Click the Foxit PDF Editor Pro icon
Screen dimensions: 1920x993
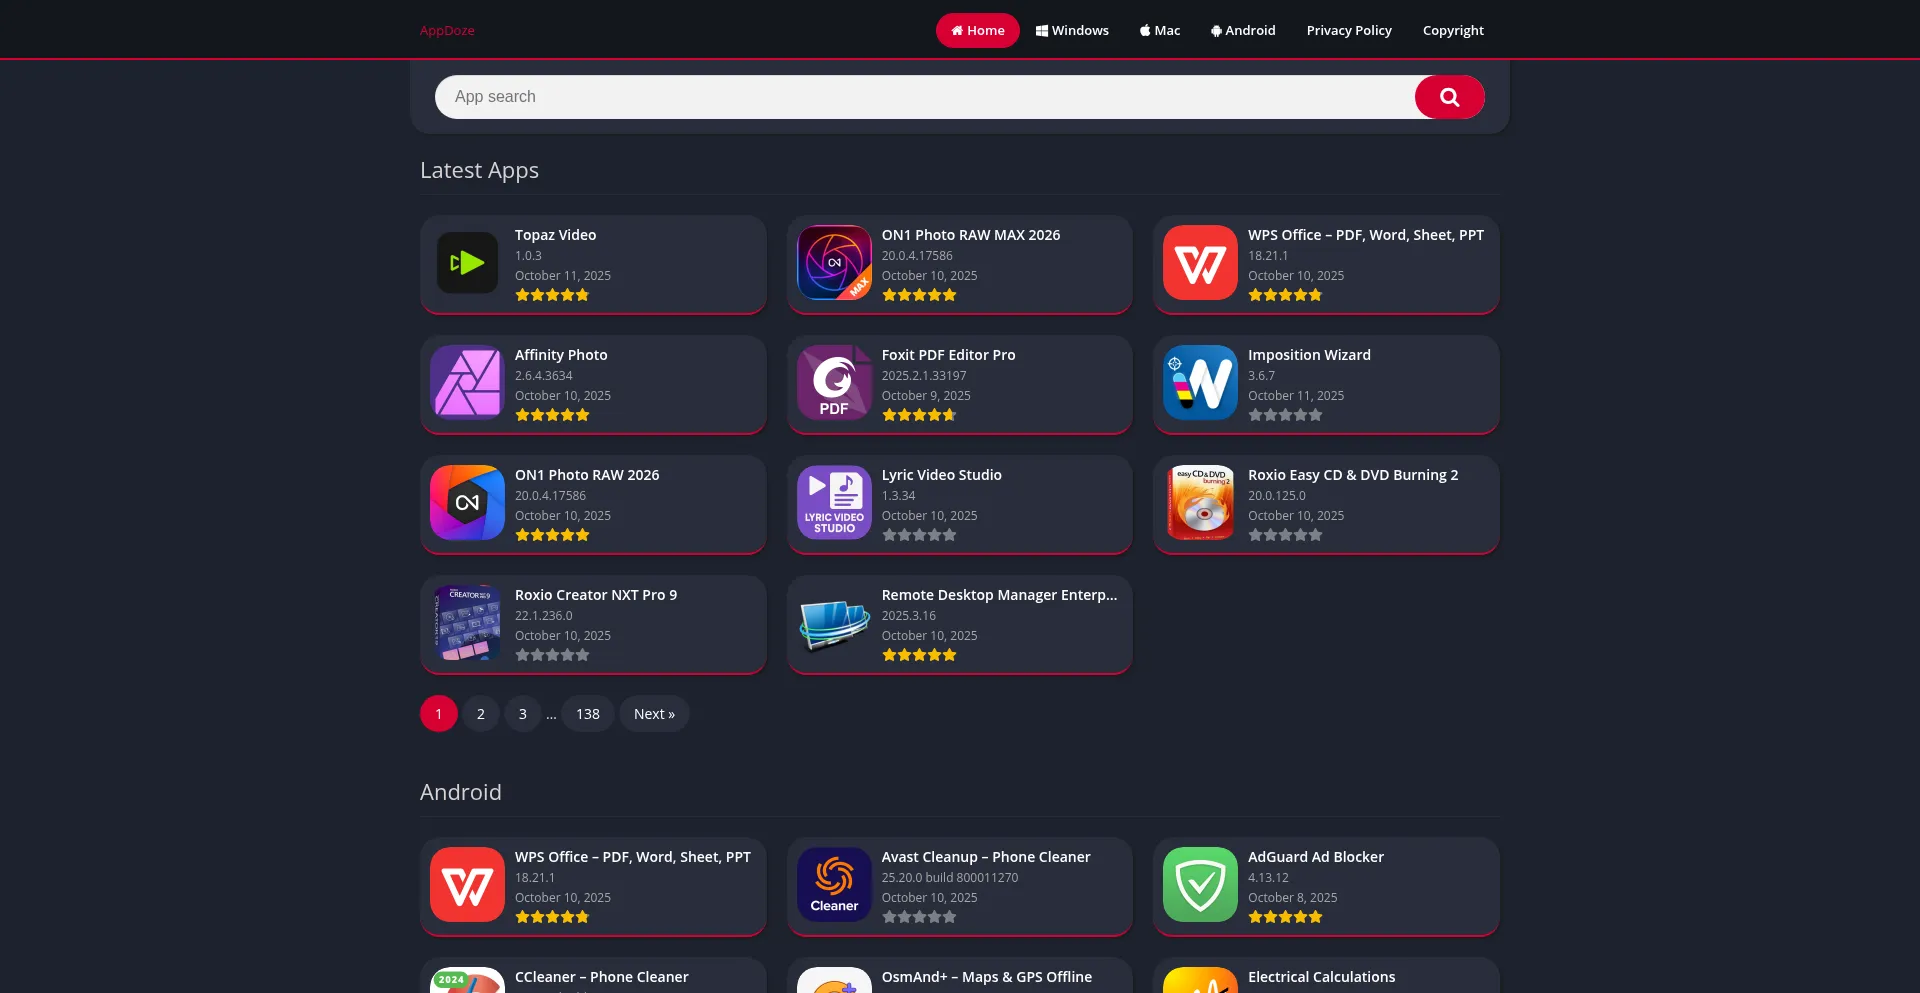coord(834,383)
